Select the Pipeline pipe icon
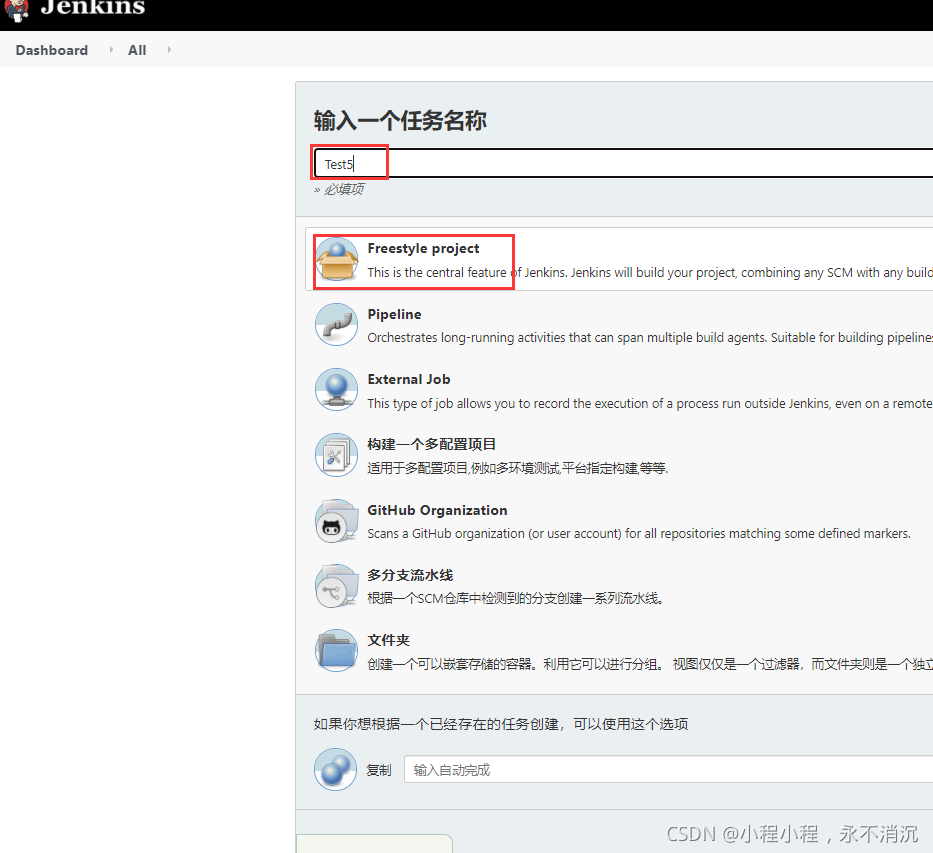 pos(336,325)
